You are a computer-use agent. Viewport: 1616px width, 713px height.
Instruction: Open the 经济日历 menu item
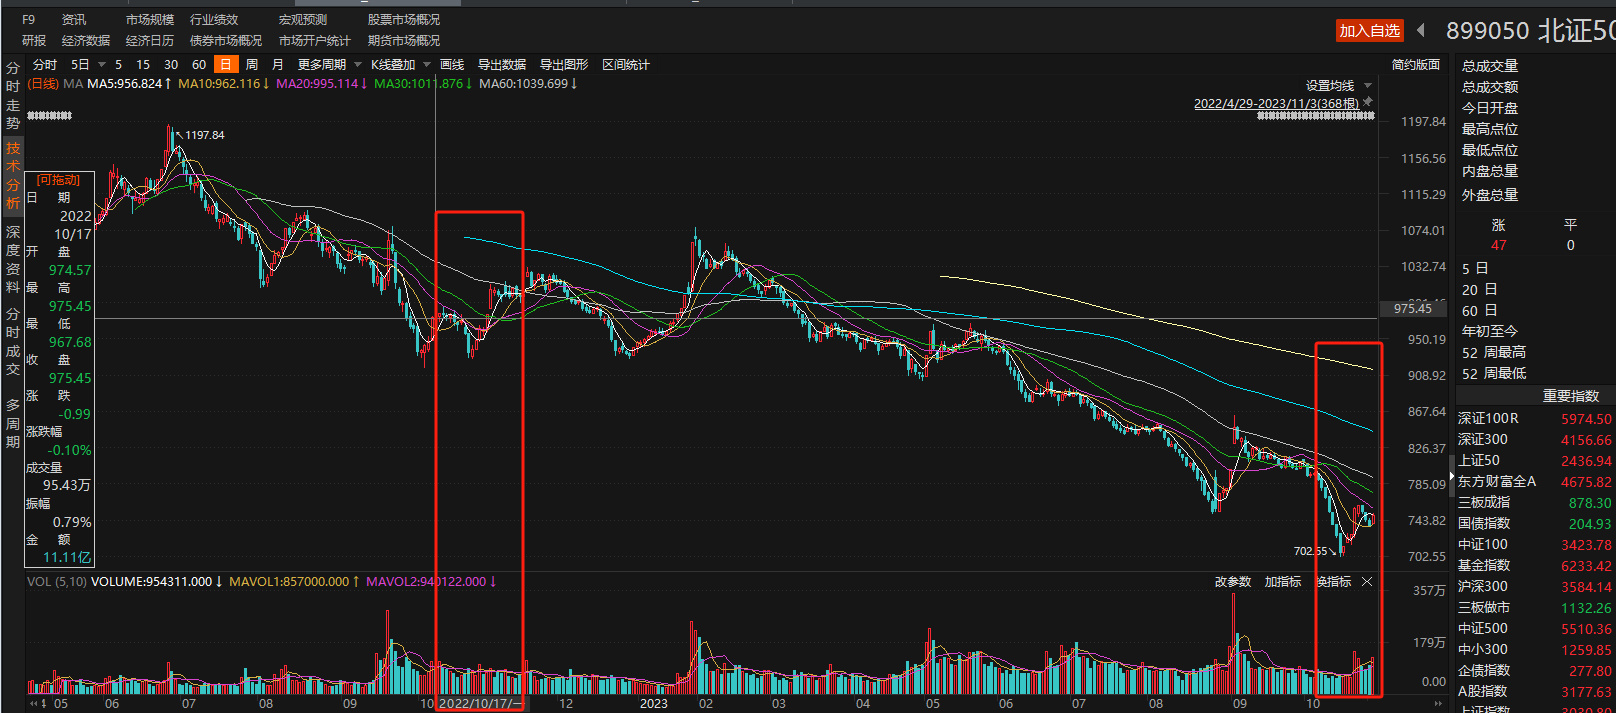[149, 40]
